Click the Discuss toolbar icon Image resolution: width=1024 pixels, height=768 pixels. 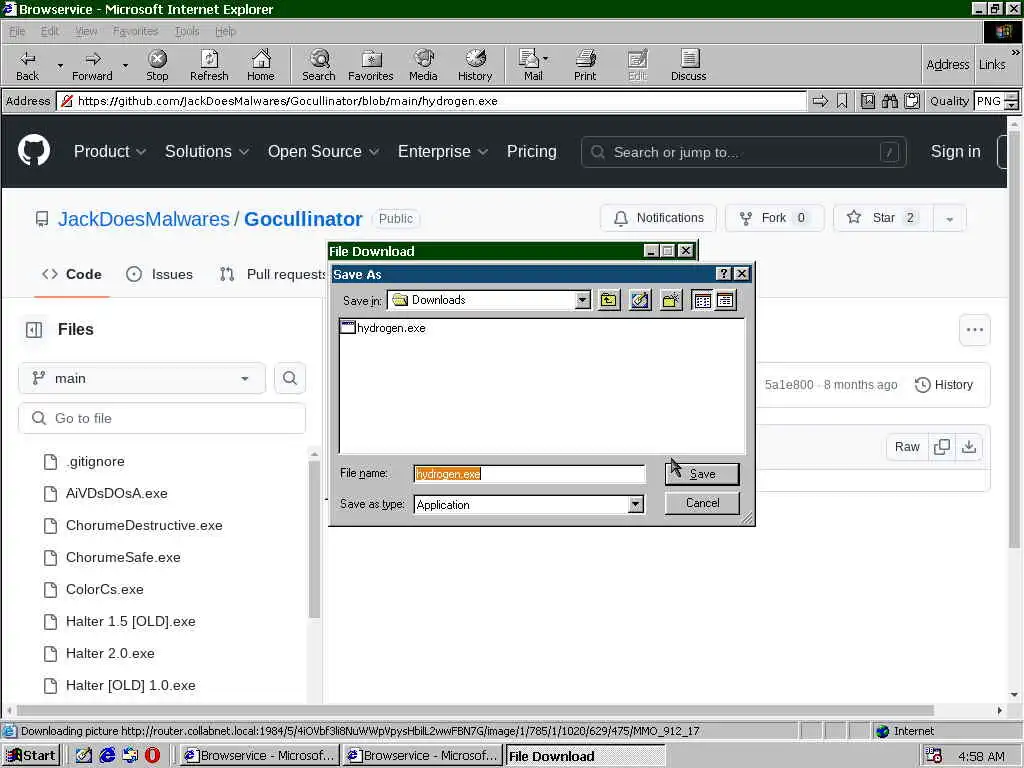point(688,65)
